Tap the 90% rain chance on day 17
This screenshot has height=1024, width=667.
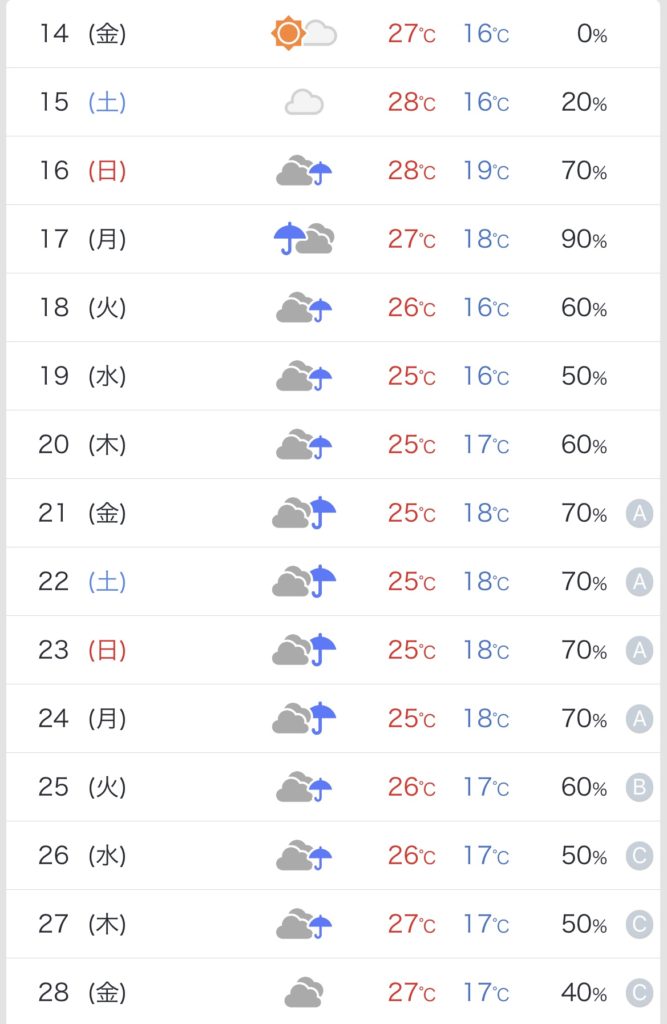pos(584,239)
